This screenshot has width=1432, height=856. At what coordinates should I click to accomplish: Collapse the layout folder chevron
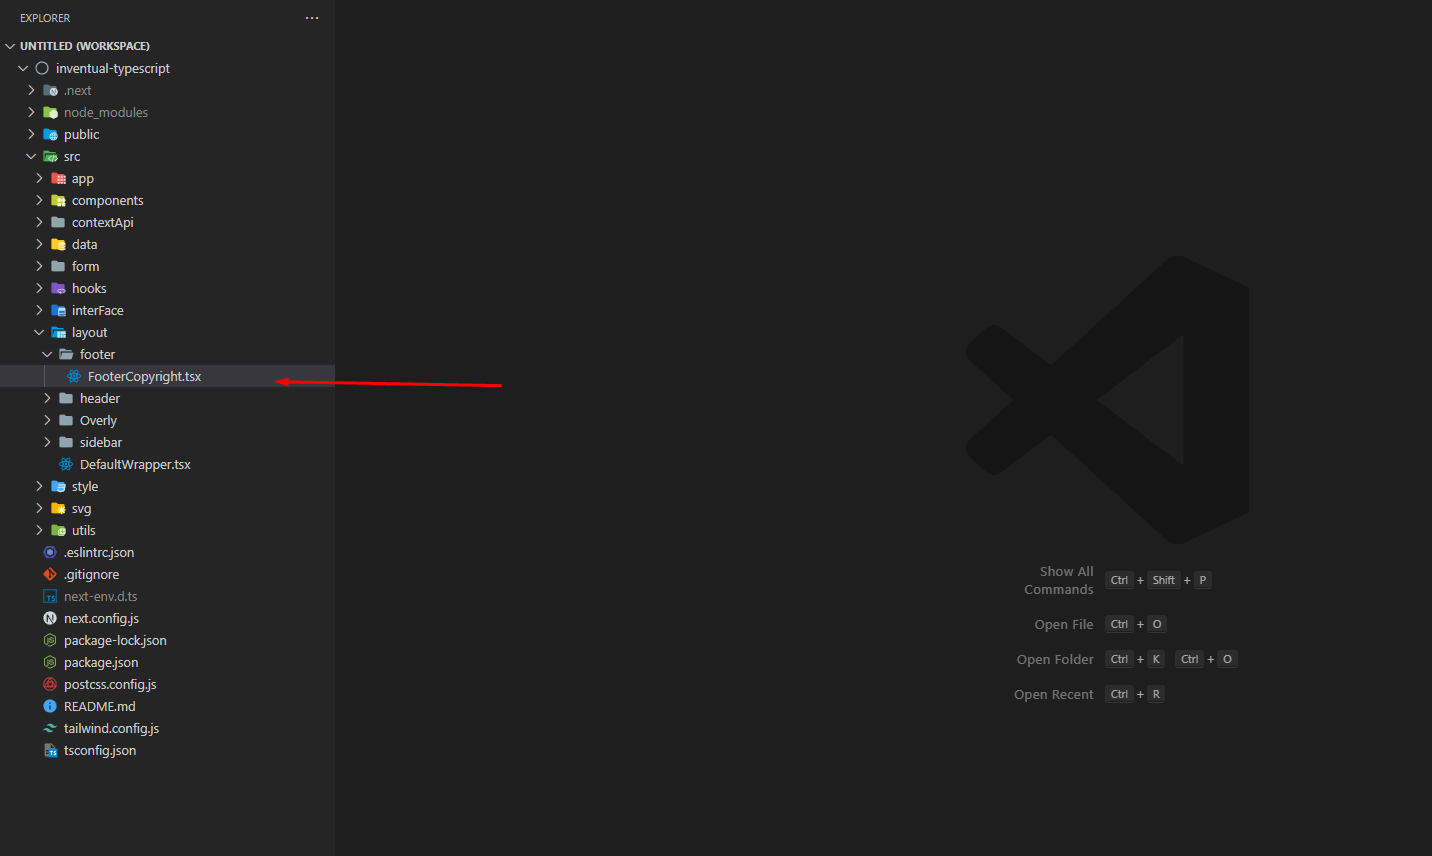click(39, 332)
